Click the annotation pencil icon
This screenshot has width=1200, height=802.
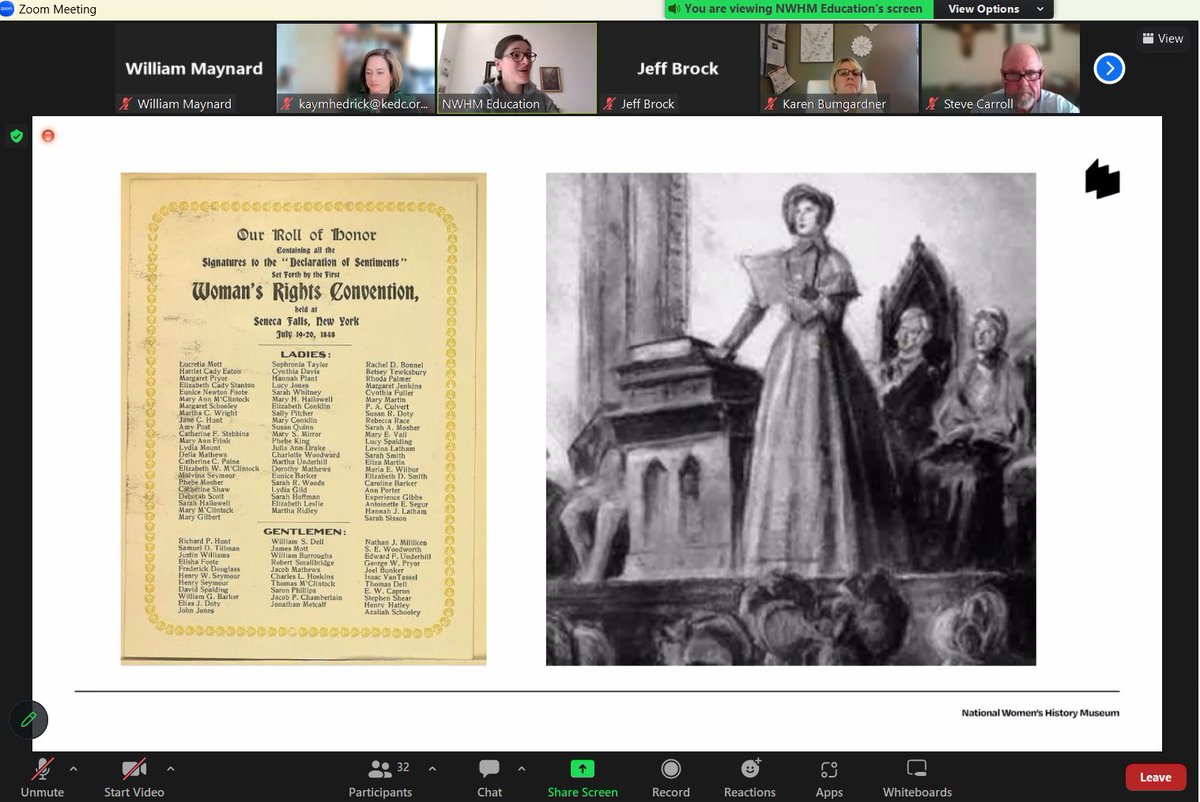(x=28, y=719)
